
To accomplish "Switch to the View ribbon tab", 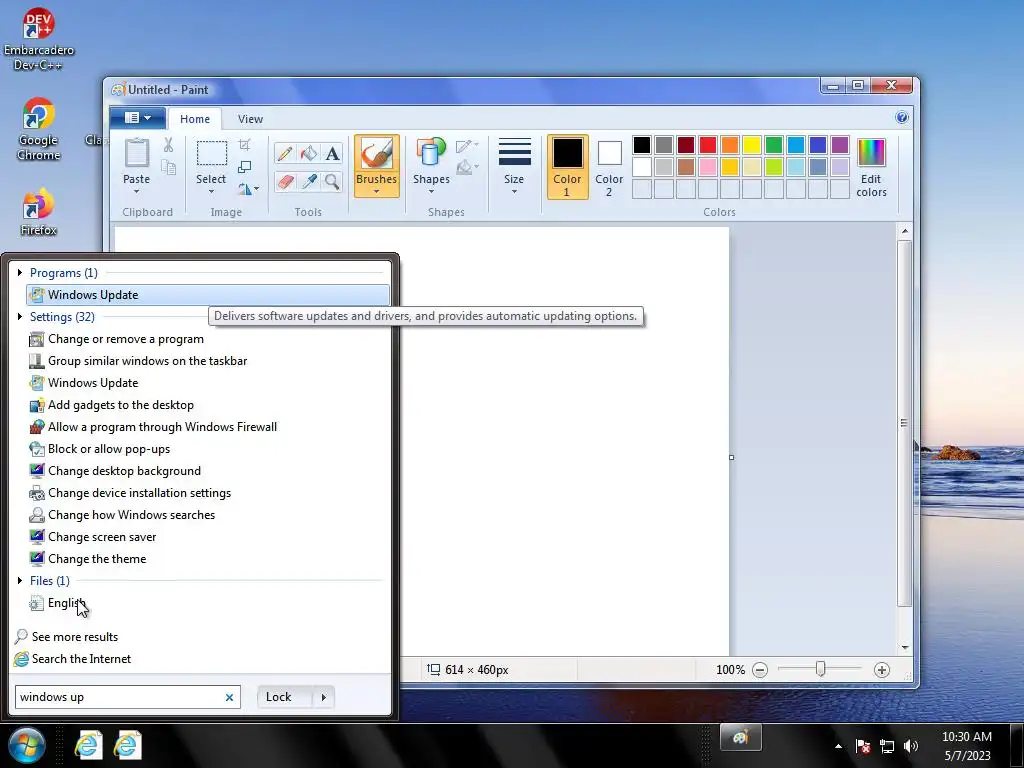I will (250, 119).
